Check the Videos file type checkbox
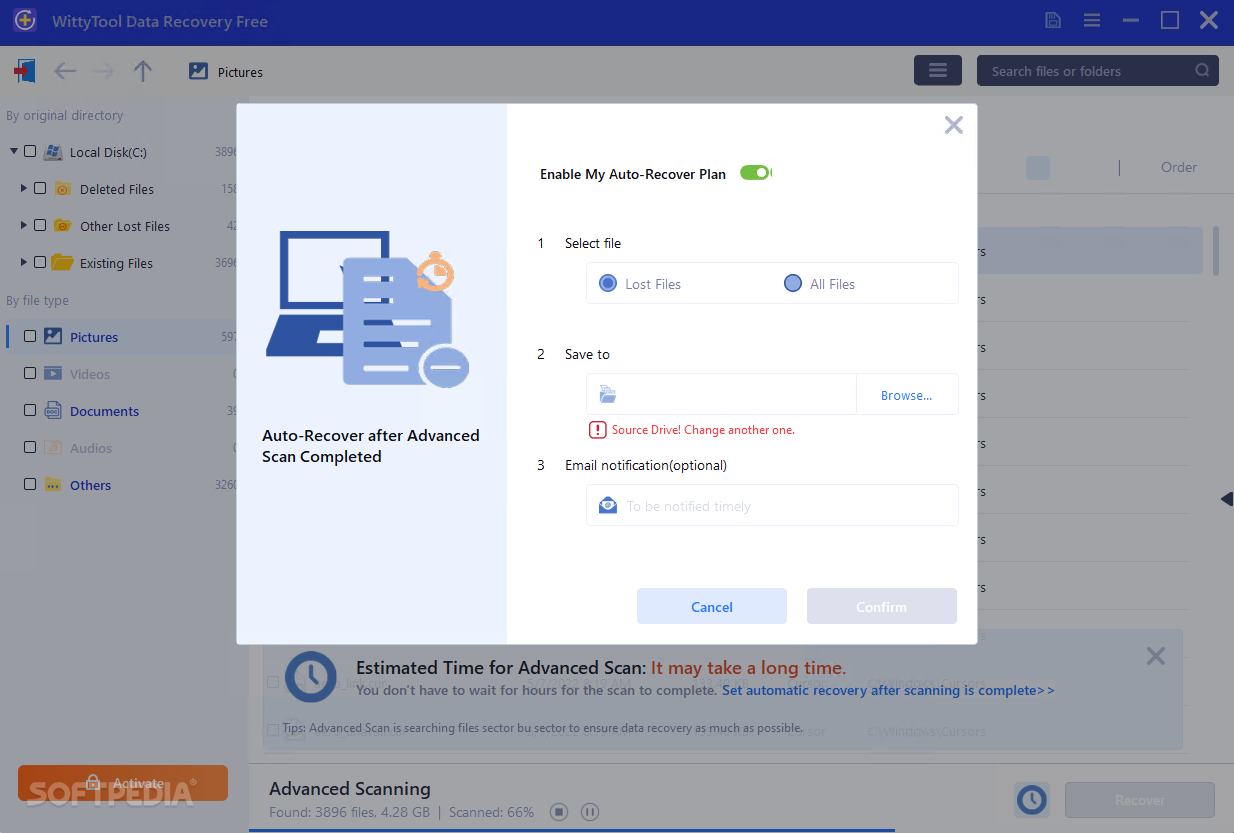 (x=30, y=373)
